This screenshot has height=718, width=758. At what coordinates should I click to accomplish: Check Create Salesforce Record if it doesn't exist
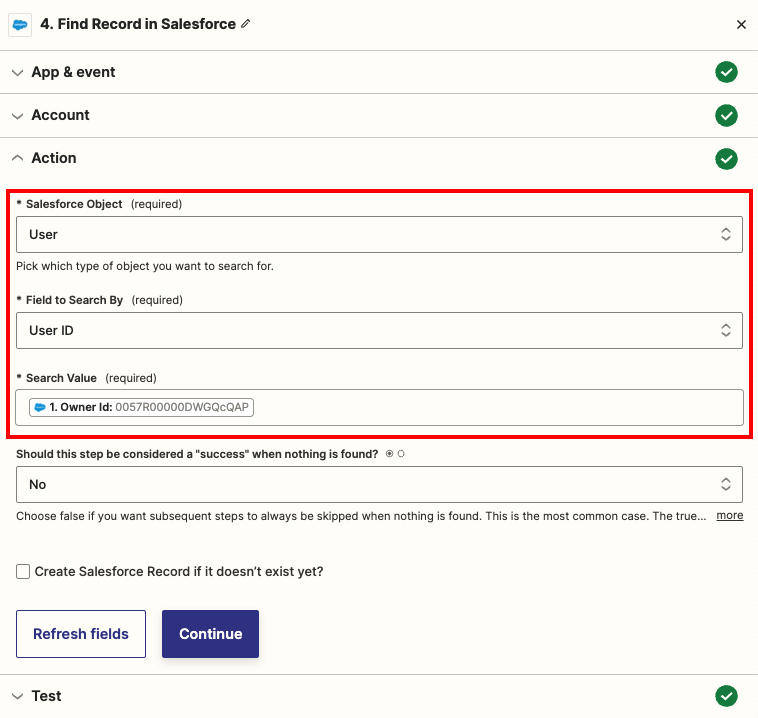coord(23,571)
